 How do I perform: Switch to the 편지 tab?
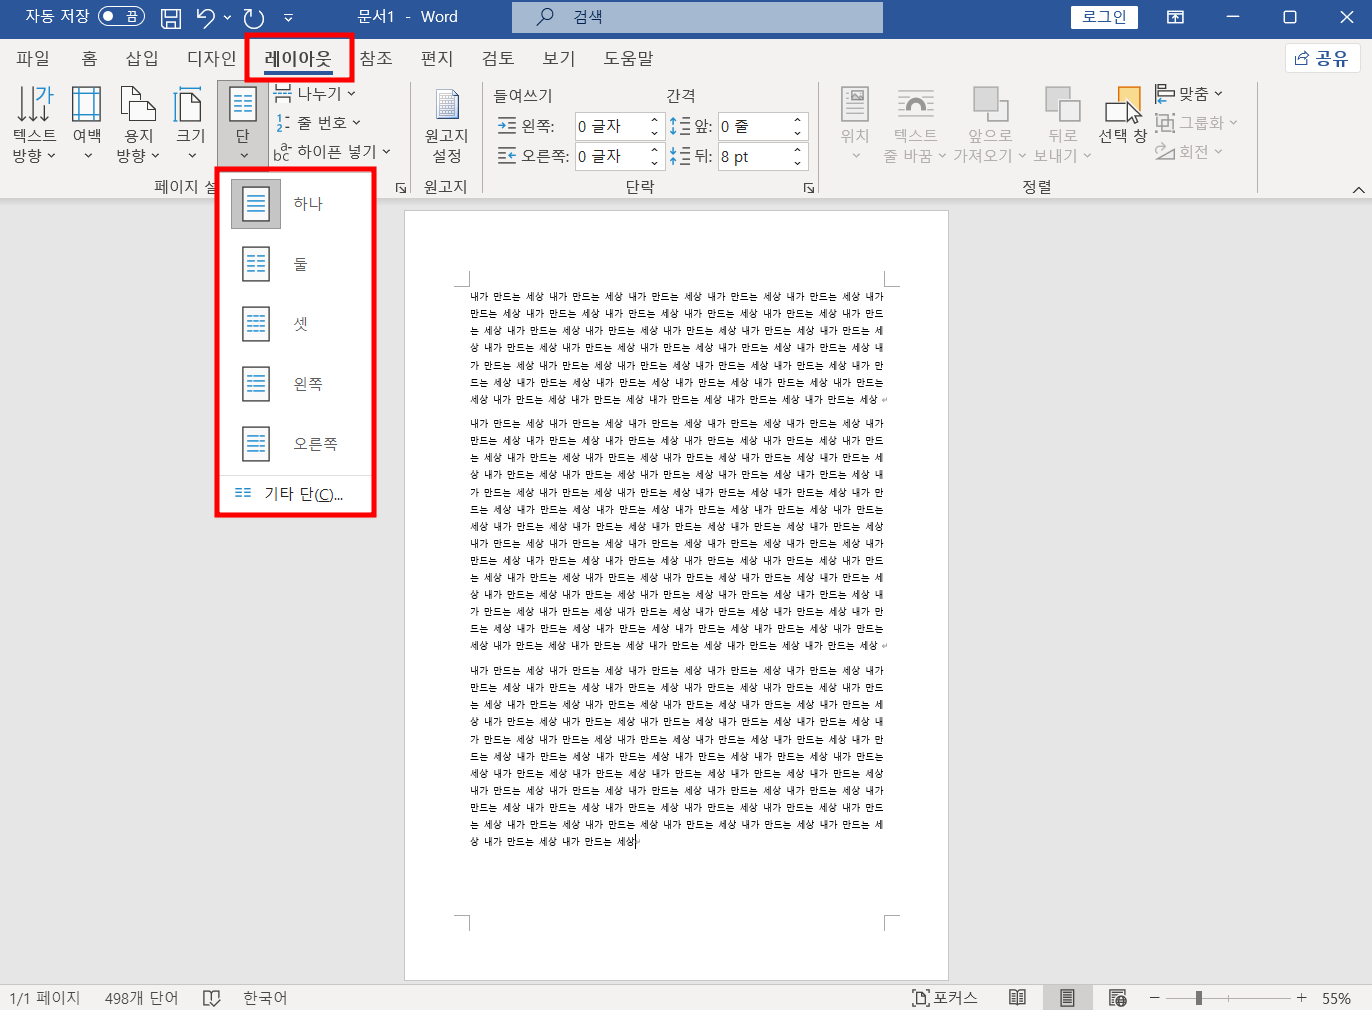pos(437,58)
